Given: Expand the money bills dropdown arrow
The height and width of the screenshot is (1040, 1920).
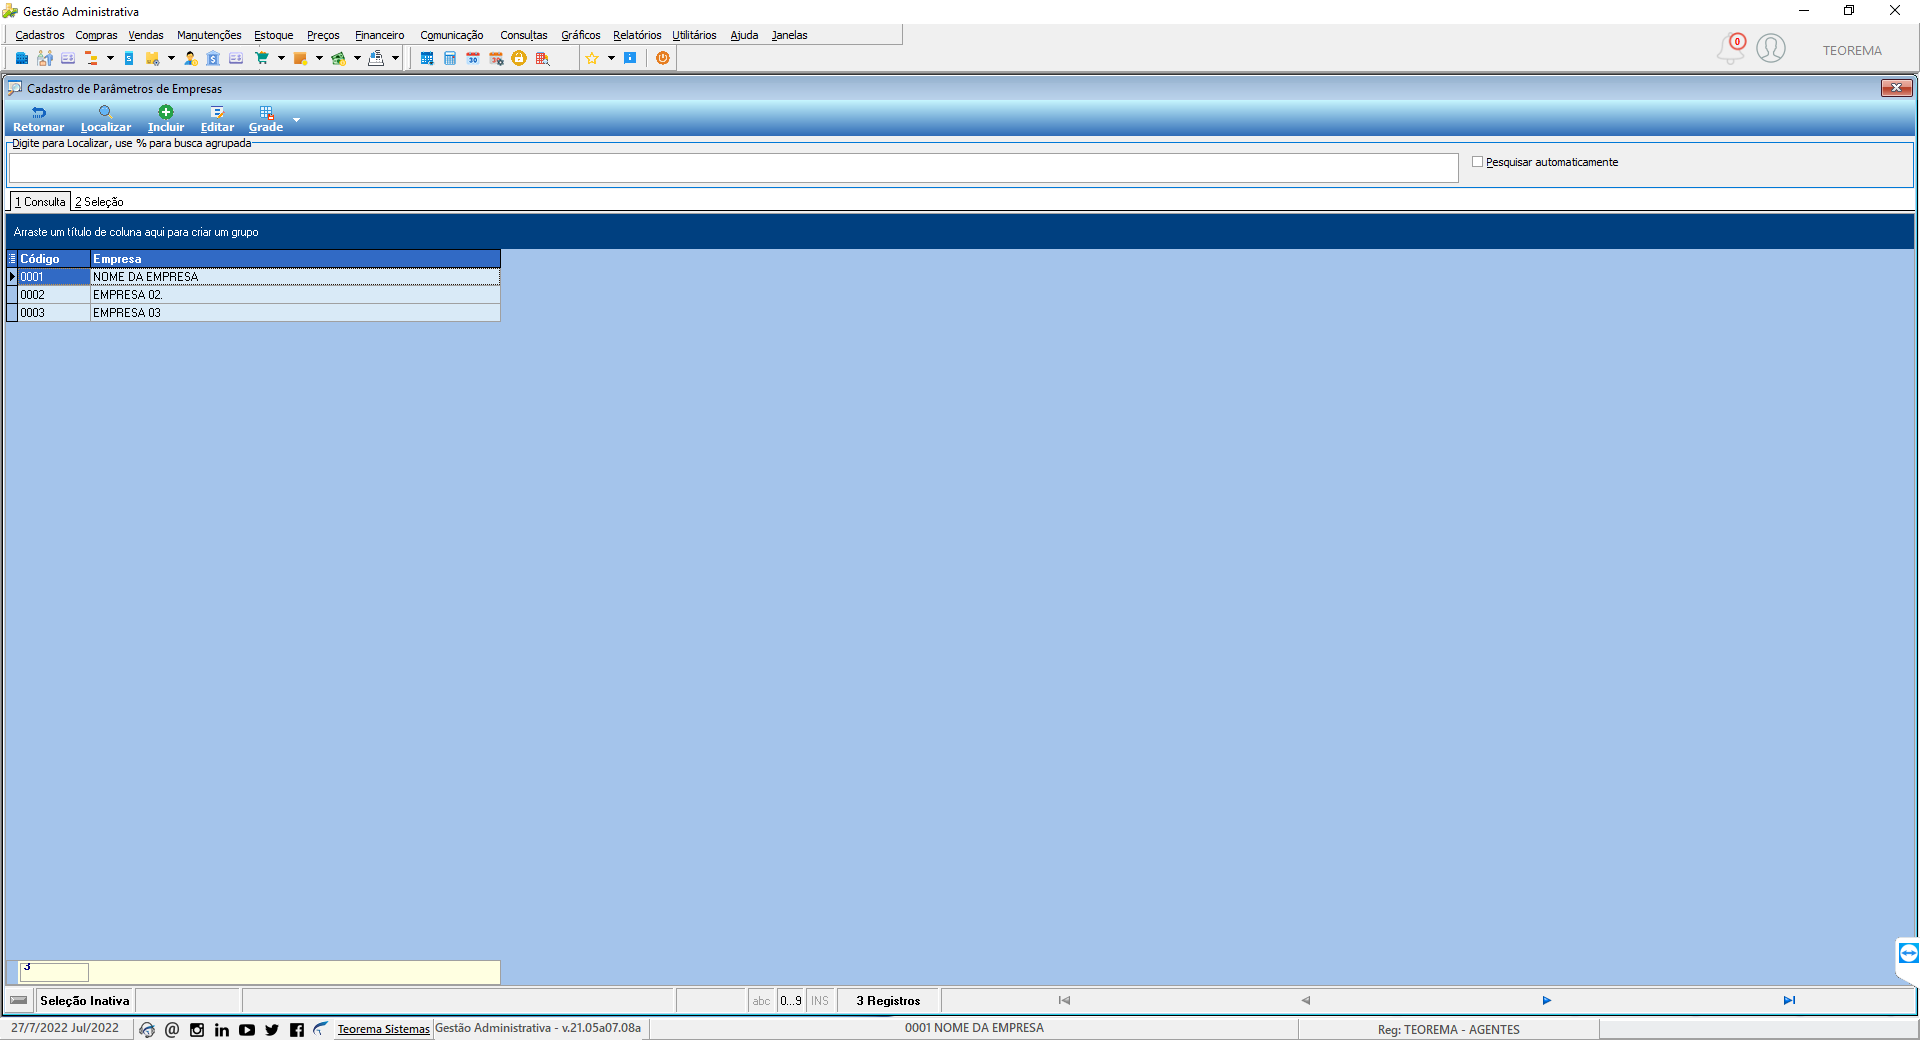Looking at the screenshot, I should [x=357, y=58].
